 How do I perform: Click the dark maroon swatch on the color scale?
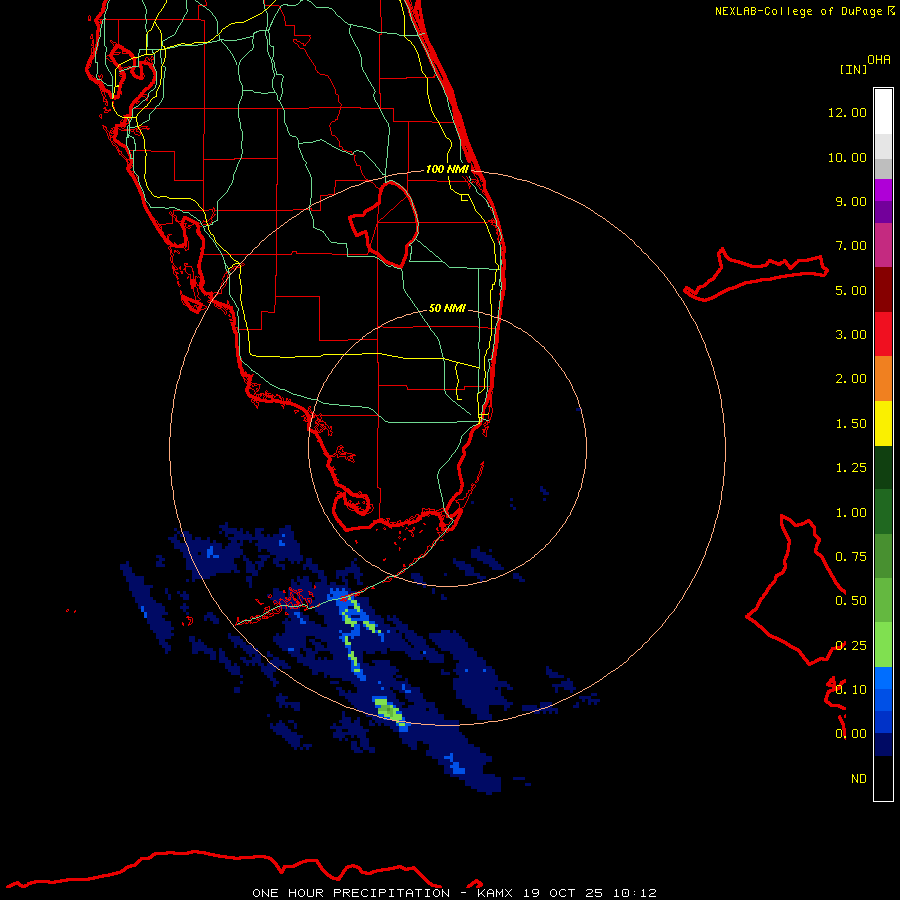pos(883,290)
